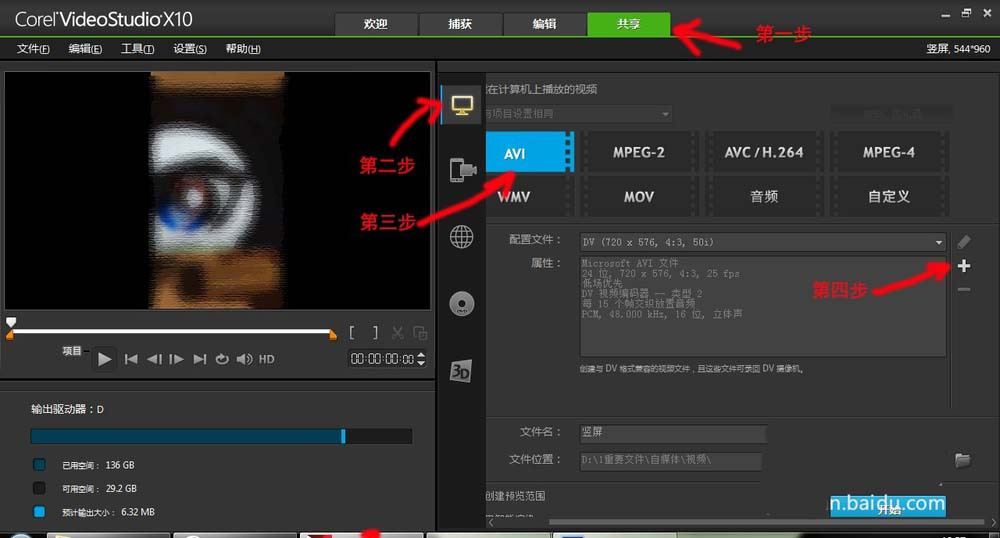Viewport: 1000px width, 538px height.
Task: Select the Device output category icon
Action: point(462,170)
